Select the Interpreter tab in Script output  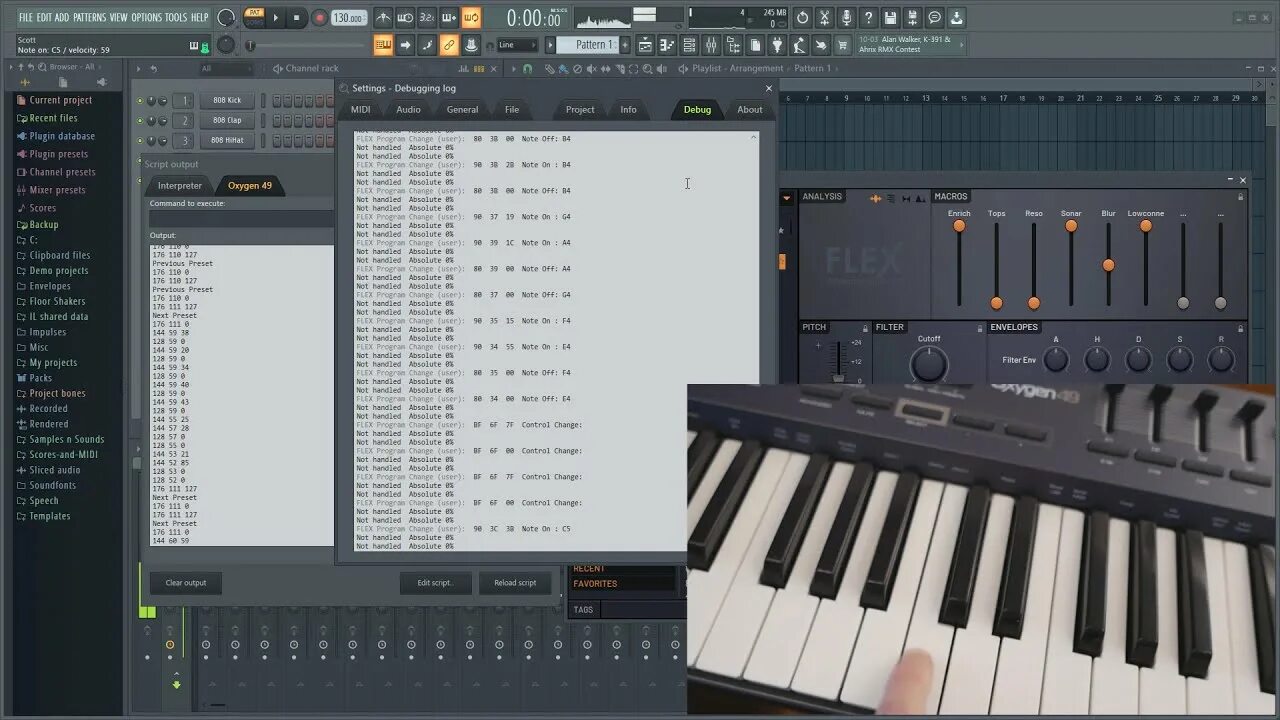coord(180,185)
